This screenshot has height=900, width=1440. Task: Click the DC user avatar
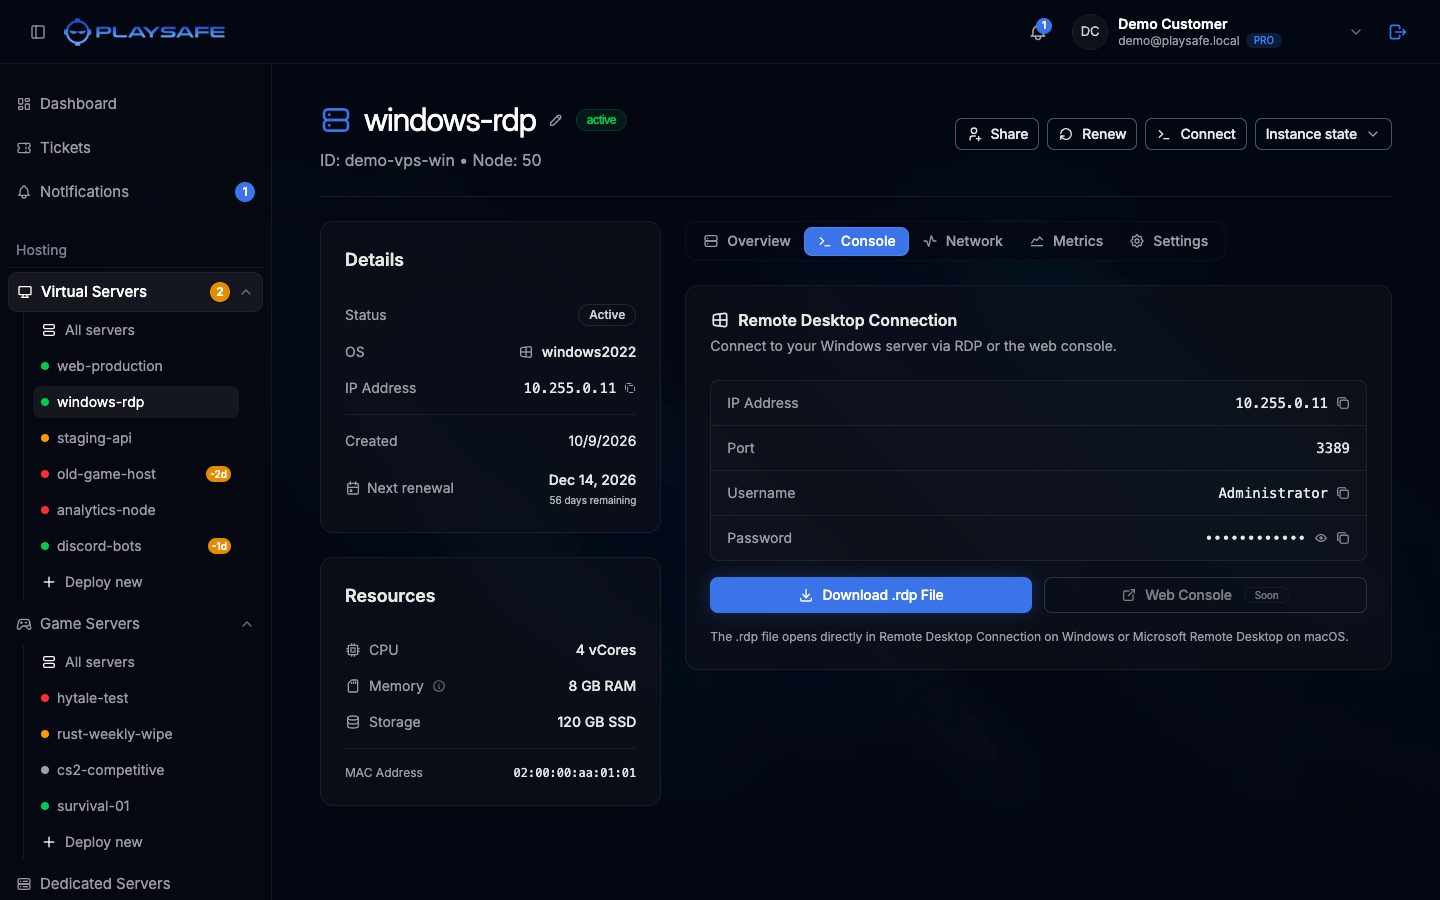click(x=1090, y=32)
